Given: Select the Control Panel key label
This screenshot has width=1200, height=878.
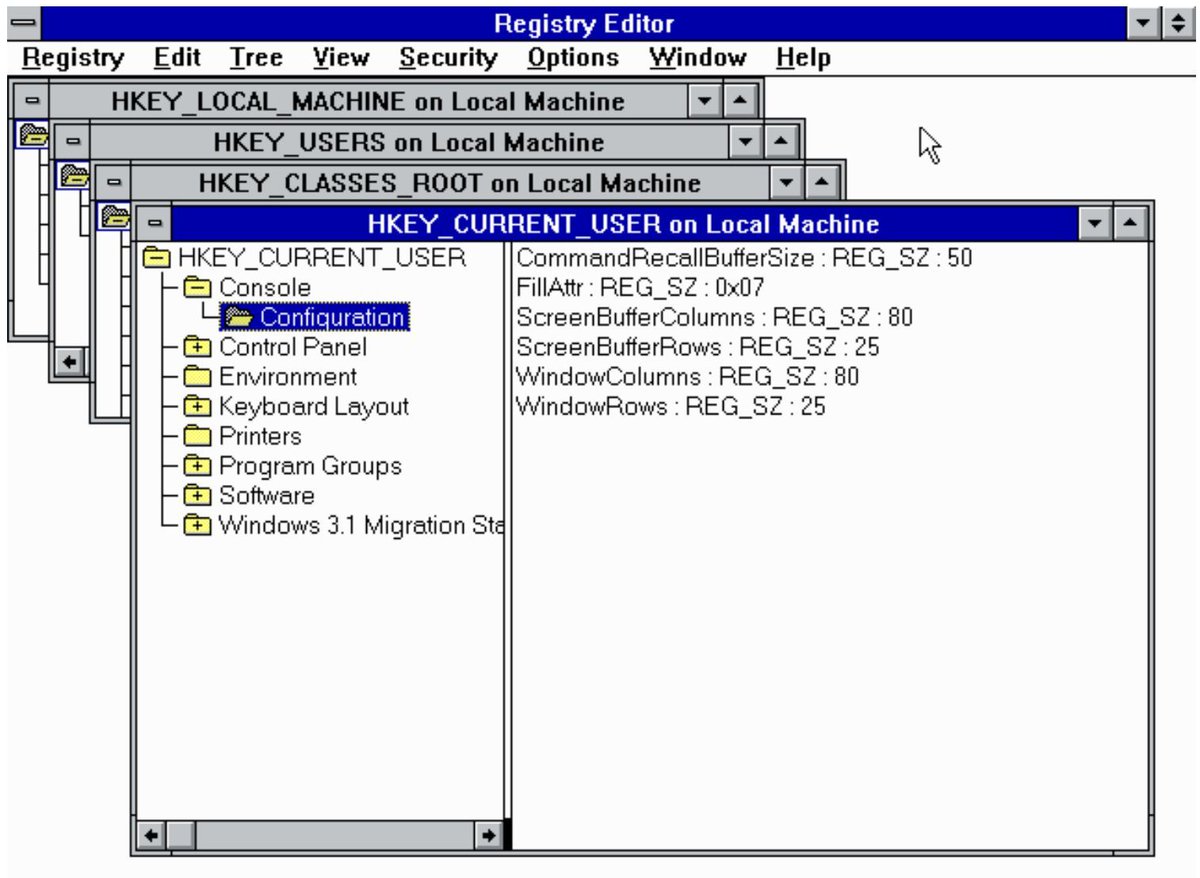Looking at the screenshot, I should [x=293, y=348].
